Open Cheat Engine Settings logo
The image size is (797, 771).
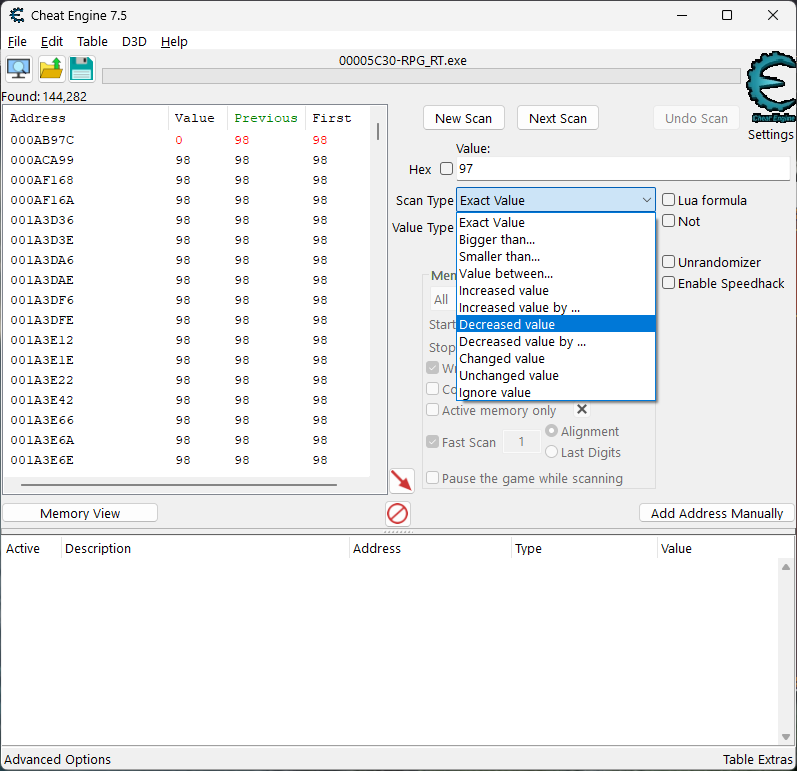(771, 87)
